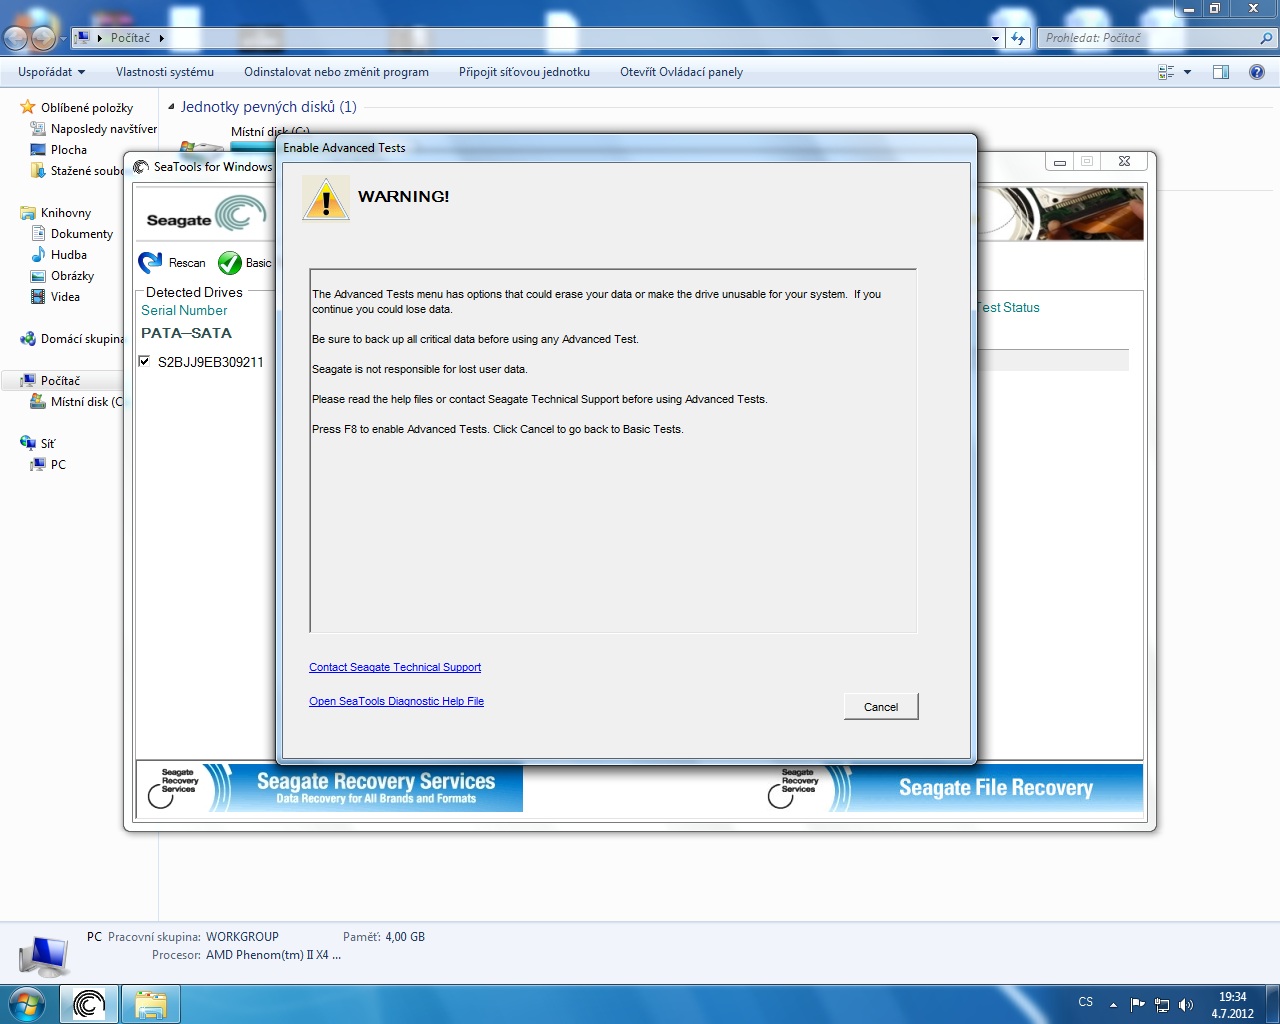Image resolution: width=1280 pixels, height=1024 pixels.
Task: Click the PATA–SATA drive type label
Action: [186, 333]
